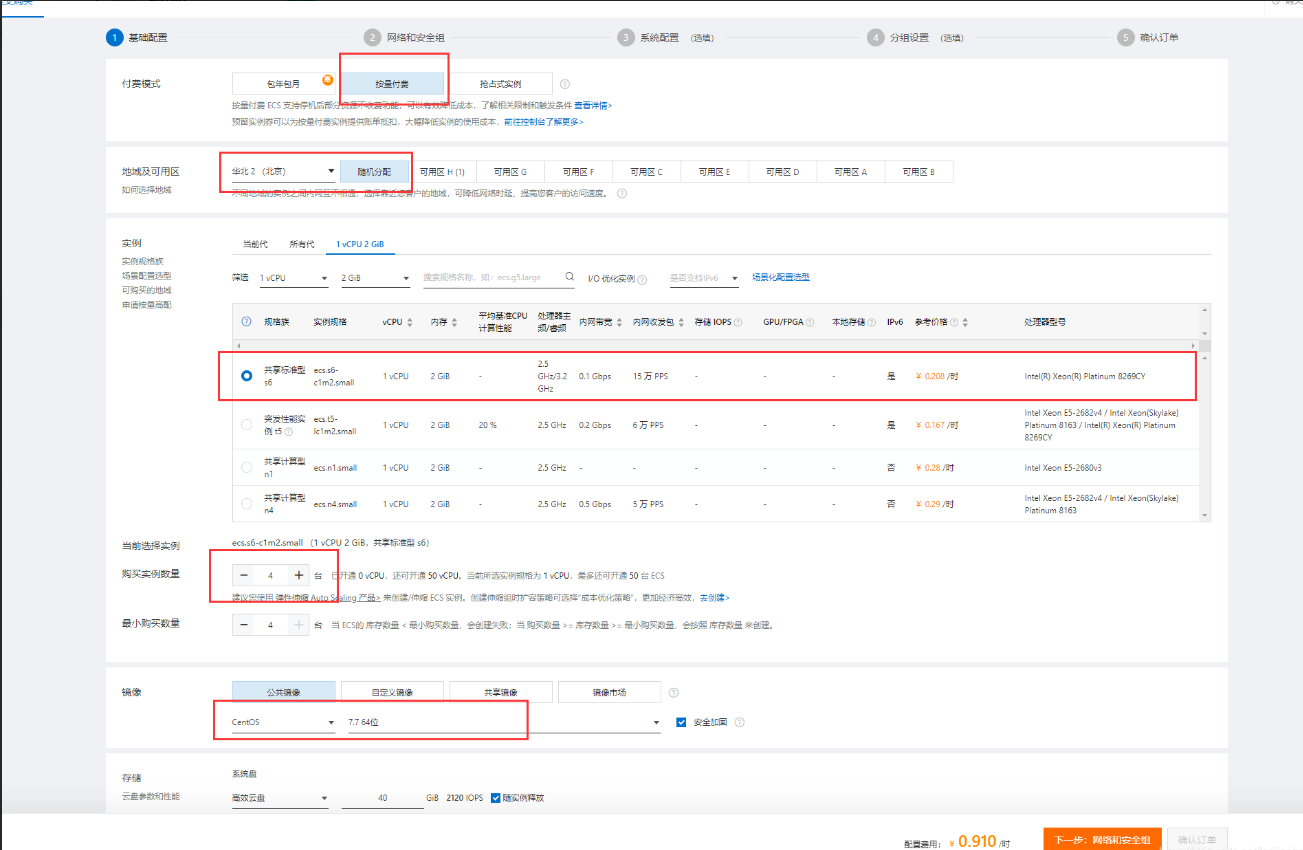Screen dimensions: 1303x850
Task: Select the 突发性能实例 t5 radio button
Action: (247, 425)
